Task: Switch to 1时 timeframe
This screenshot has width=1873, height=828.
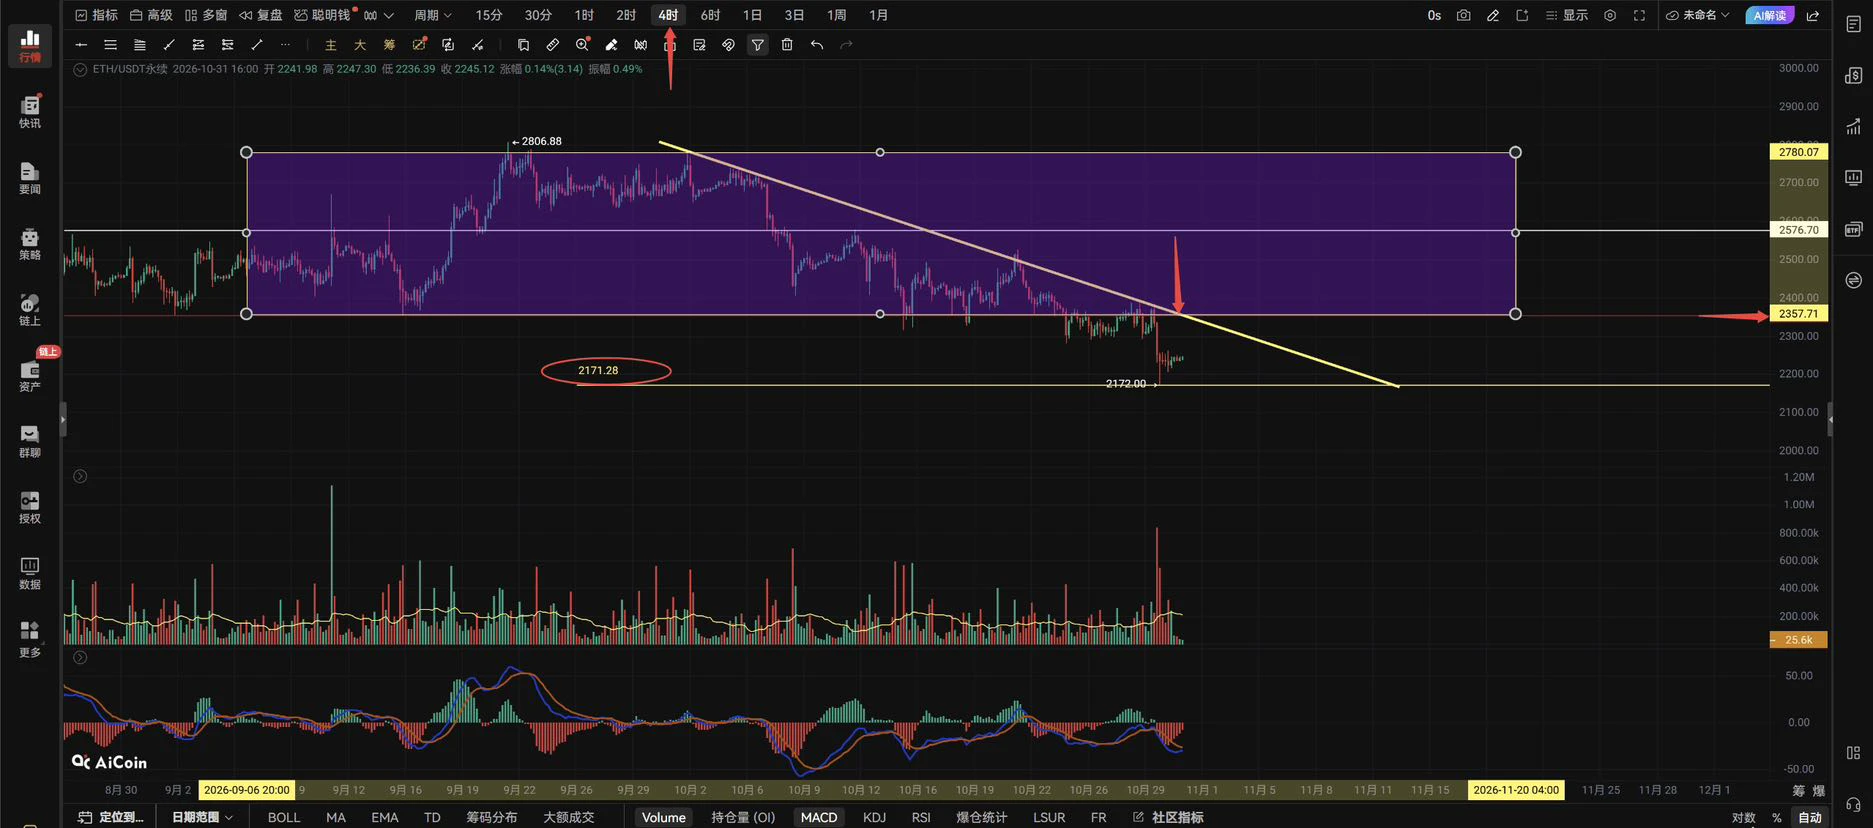Action: [x=584, y=15]
